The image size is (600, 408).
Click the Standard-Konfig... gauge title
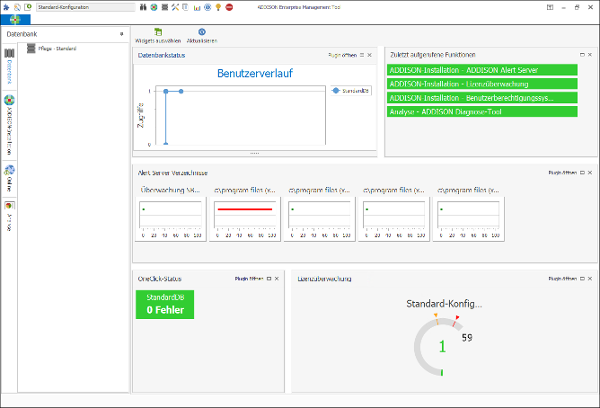coord(444,304)
